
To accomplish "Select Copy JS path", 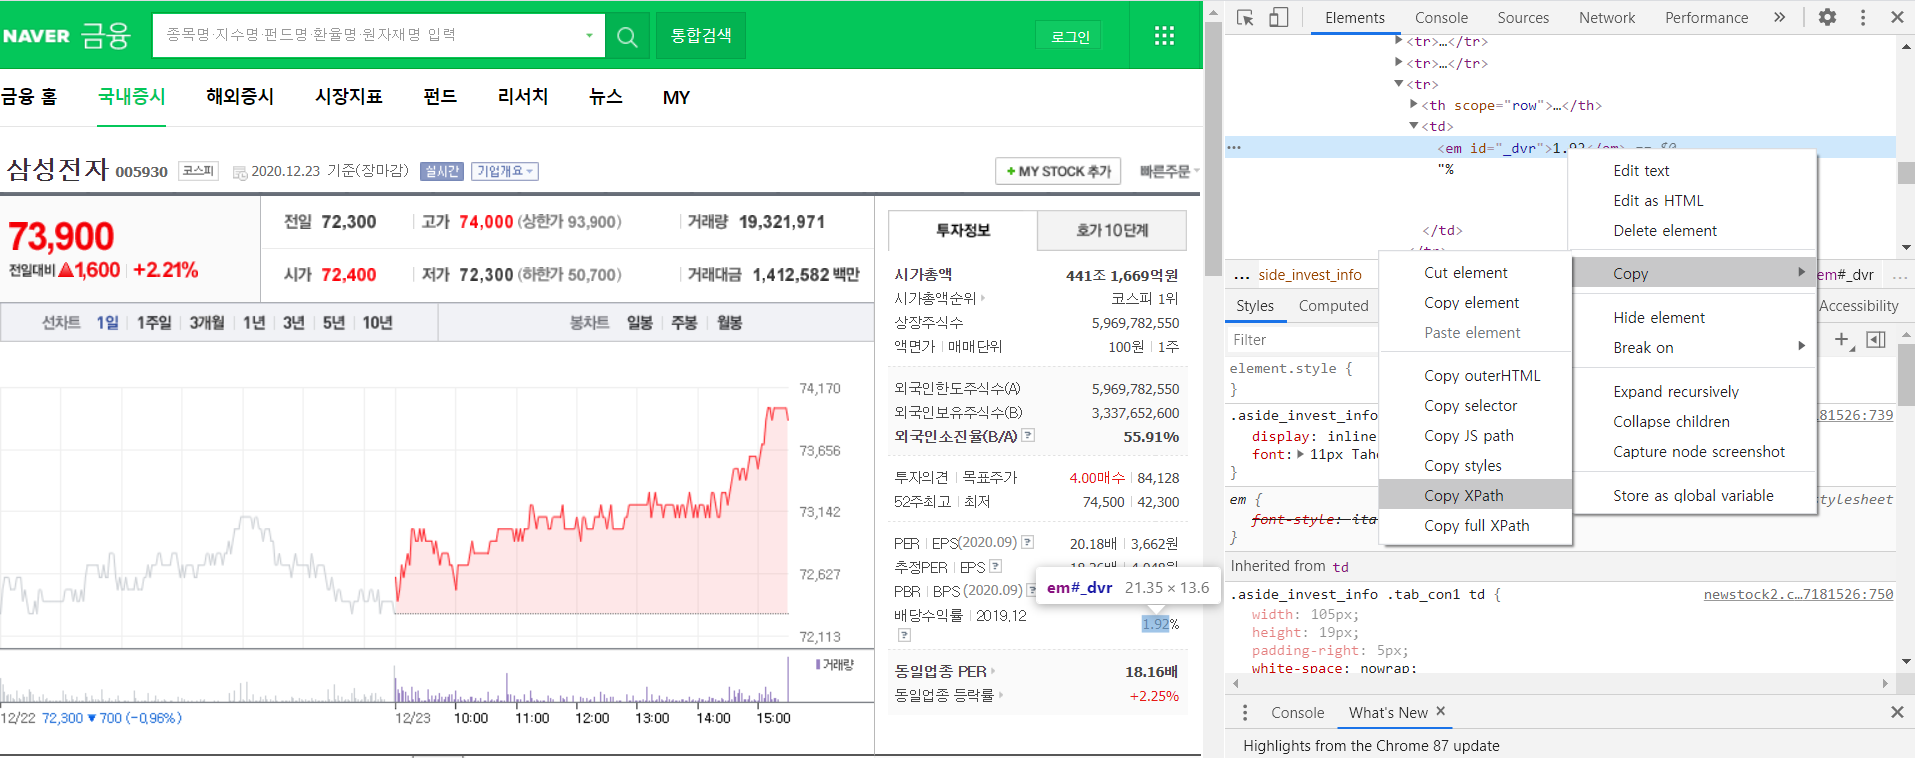I will pos(1476,435).
